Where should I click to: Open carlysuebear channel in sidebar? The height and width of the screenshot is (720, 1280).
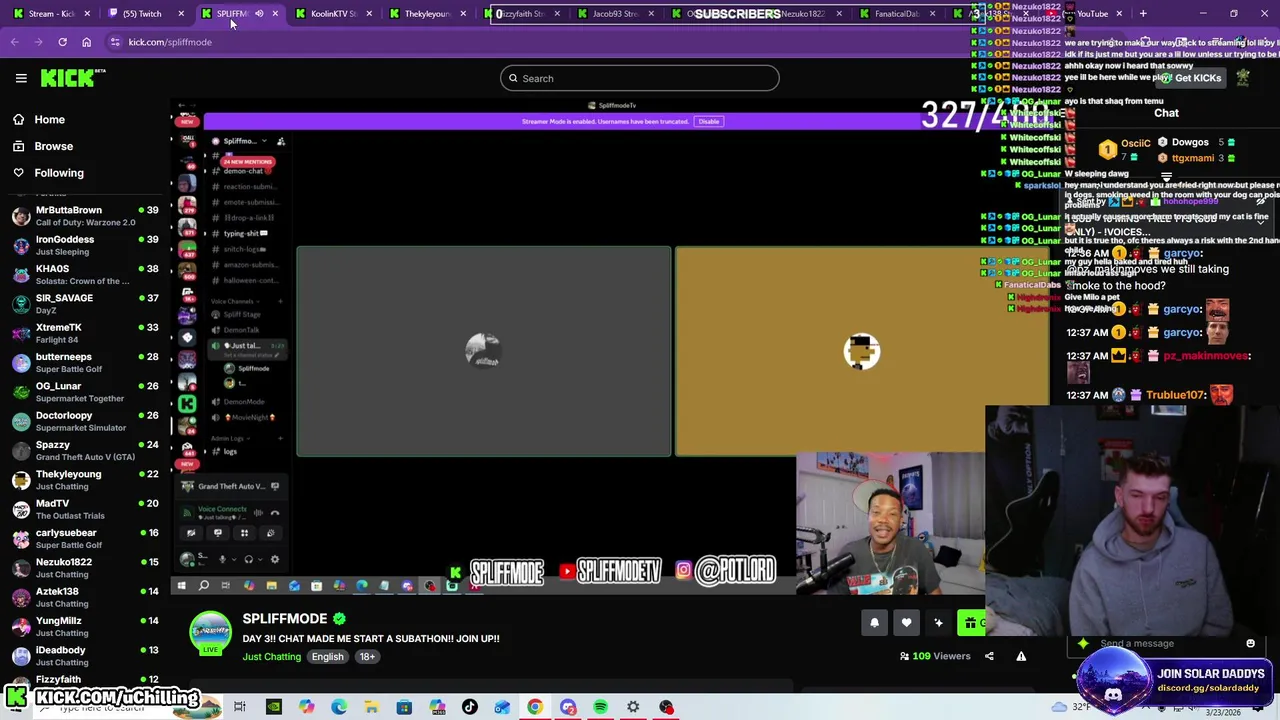85,538
